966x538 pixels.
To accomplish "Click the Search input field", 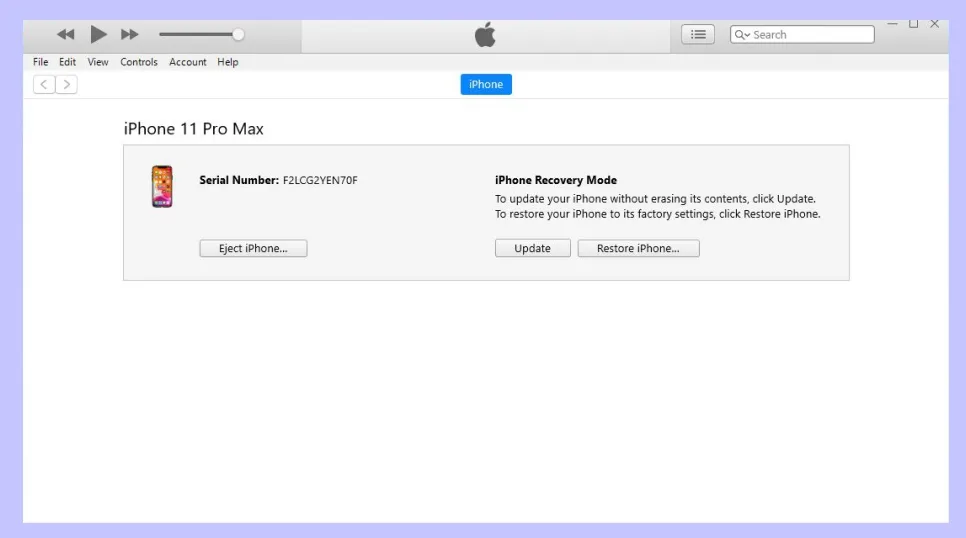I will (x=802, y=35).
